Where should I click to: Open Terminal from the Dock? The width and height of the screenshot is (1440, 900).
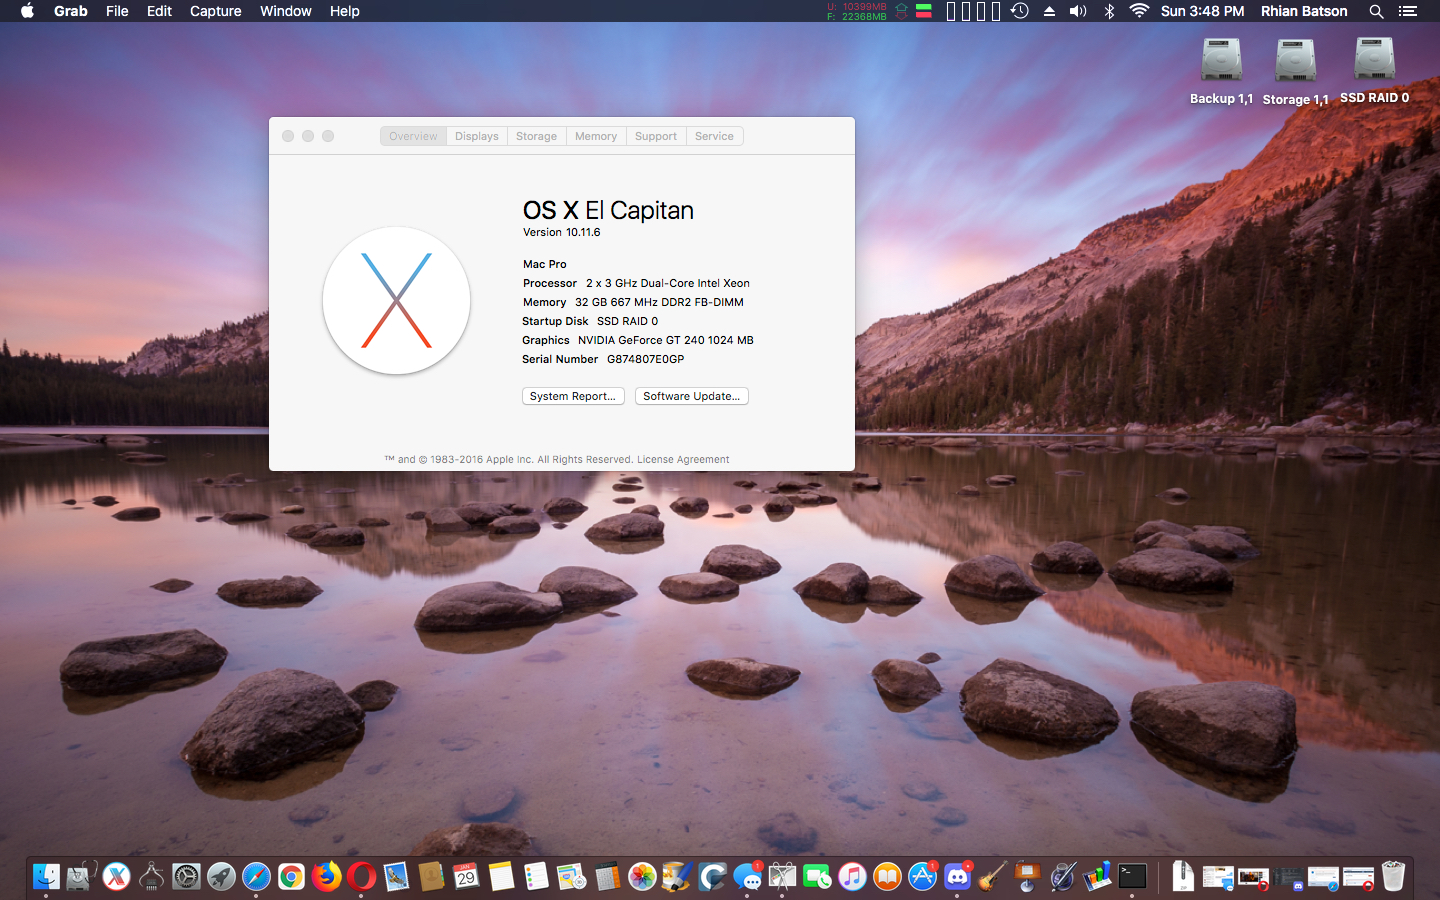[x=1132, y=877]
